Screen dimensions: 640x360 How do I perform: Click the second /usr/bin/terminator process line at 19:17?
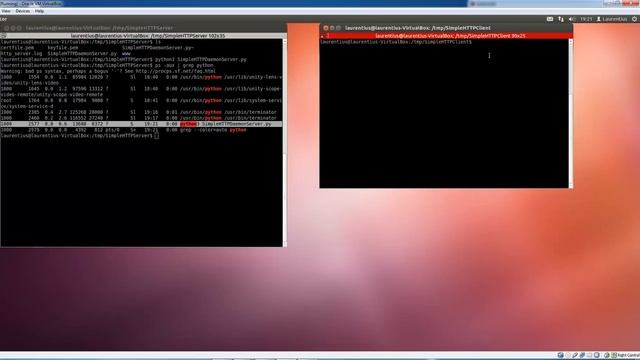click(139, 118)
